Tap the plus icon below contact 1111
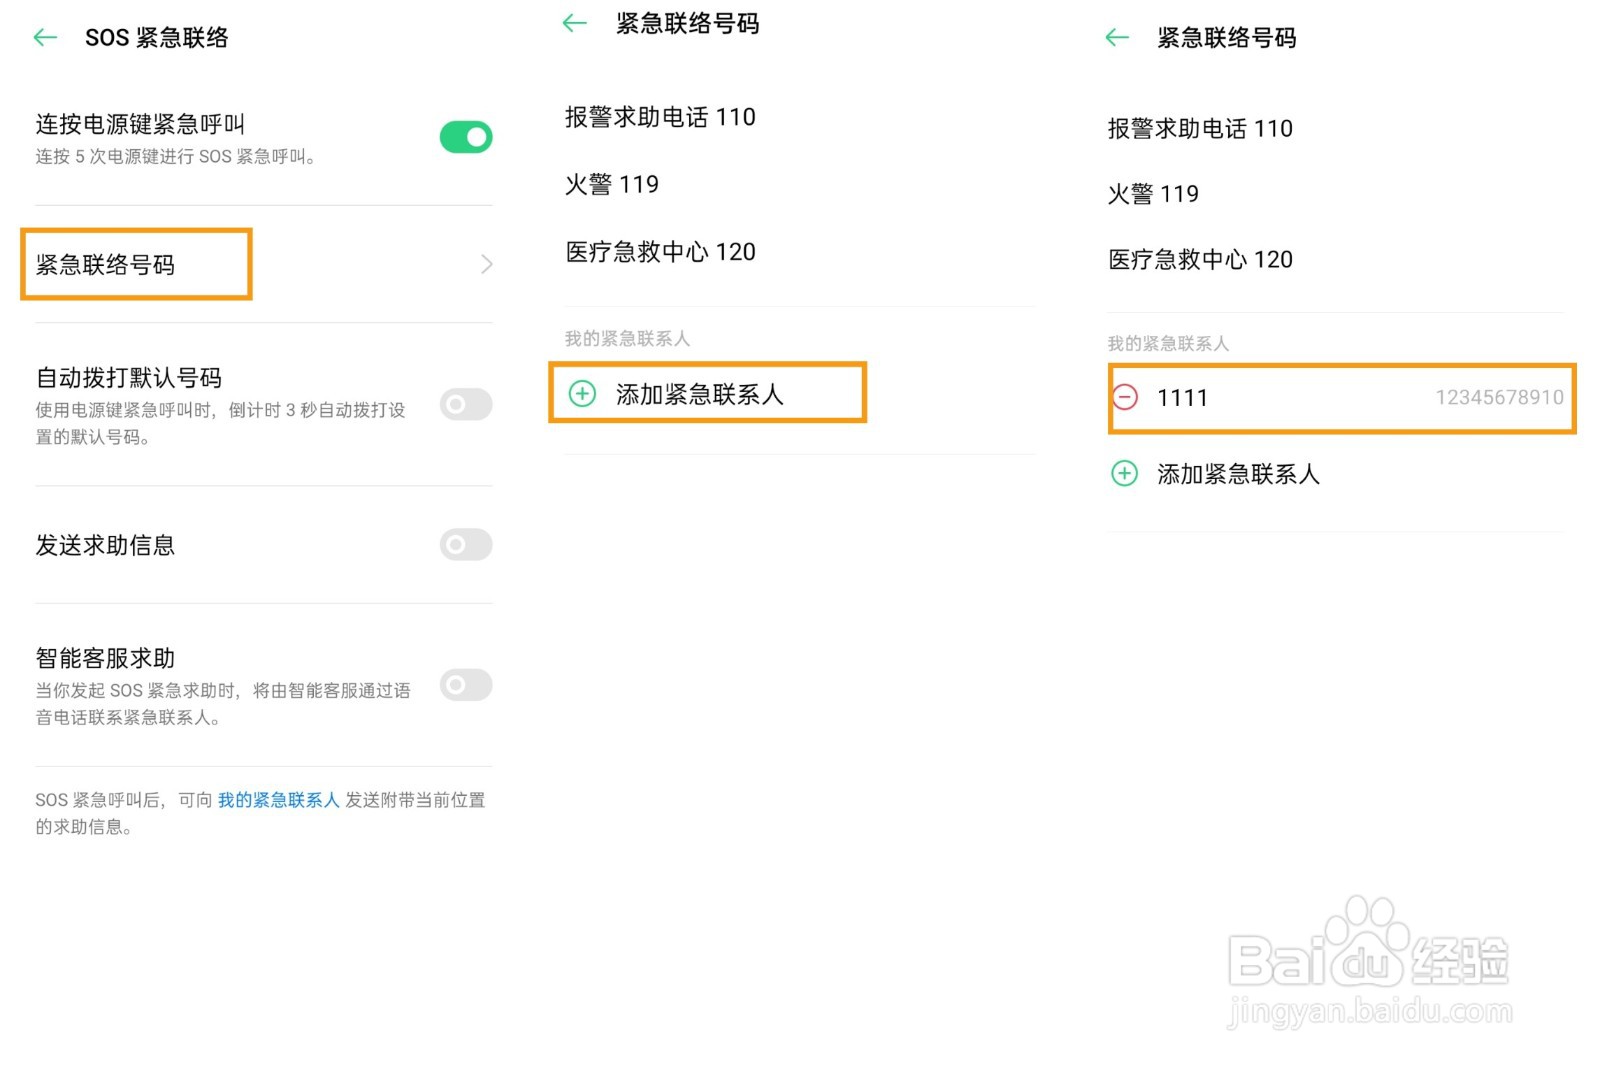The width and height of the screenshot is (1600, 1066). click(x=1125, y=475)
